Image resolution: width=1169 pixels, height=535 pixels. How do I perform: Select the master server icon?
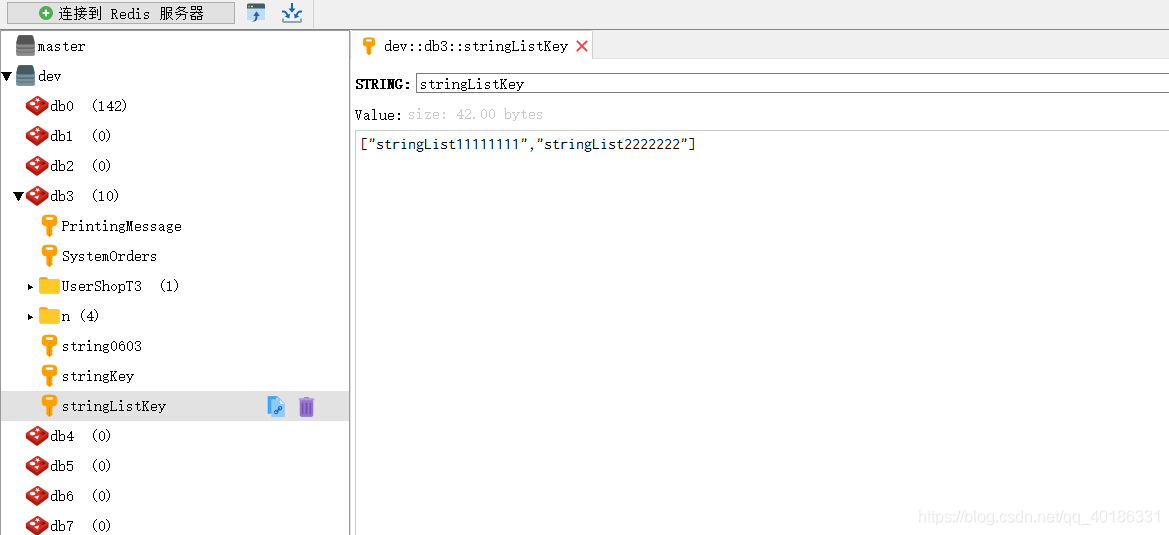[25, 45]
